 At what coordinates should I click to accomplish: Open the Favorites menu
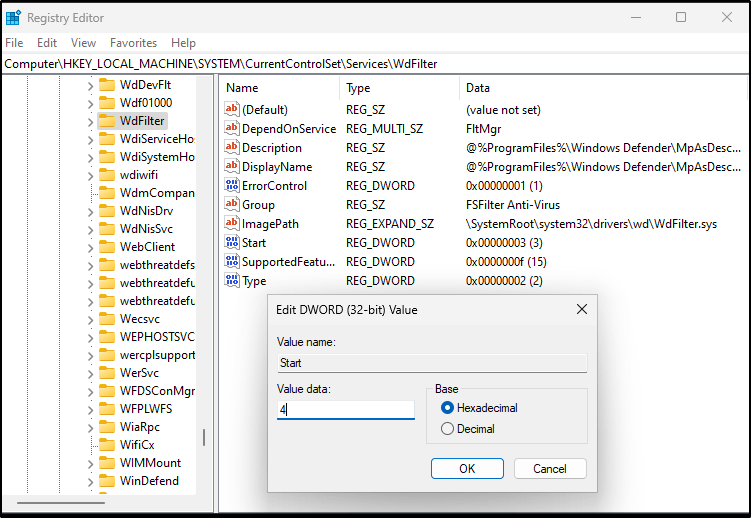133,43
